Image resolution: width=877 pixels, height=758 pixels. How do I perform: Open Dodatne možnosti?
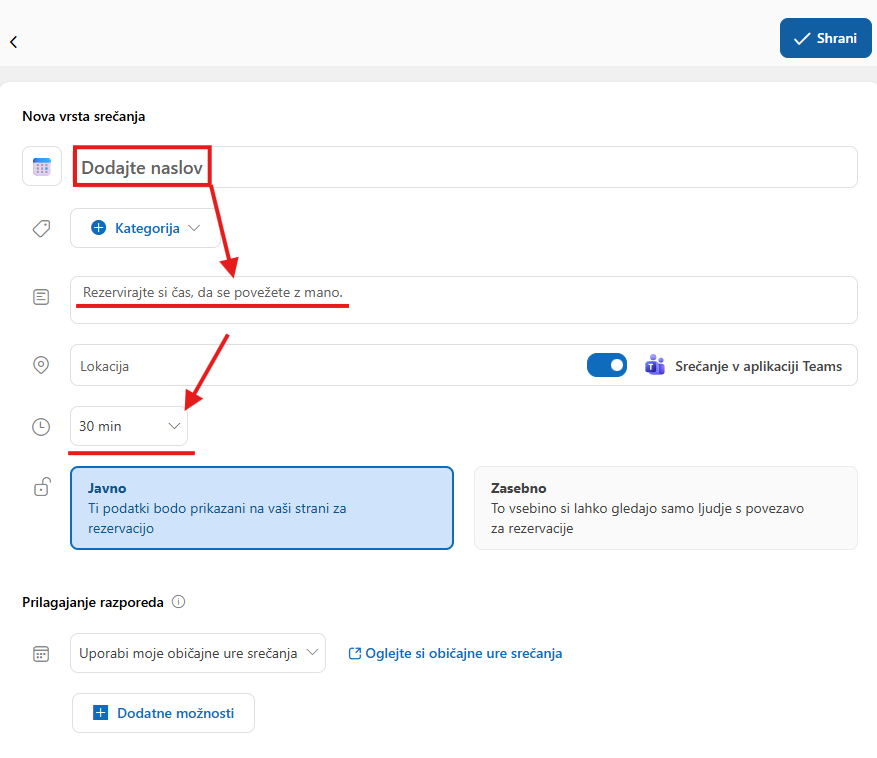point(163,713)
